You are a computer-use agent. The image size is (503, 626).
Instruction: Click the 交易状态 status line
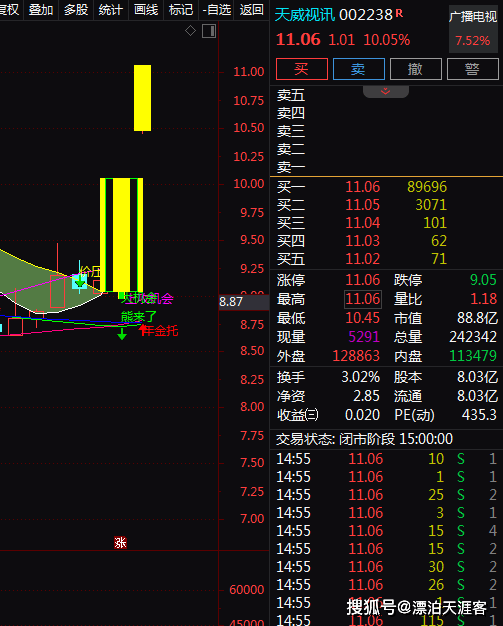364,439
